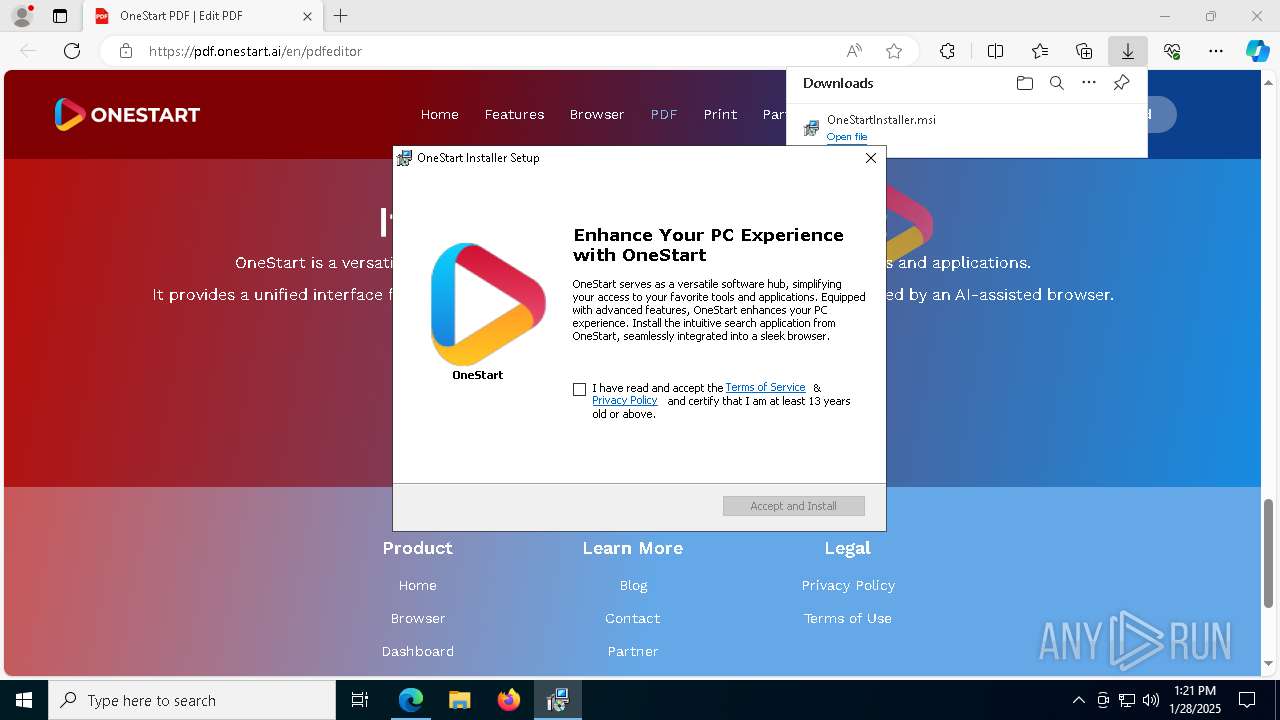The image size is (1280, 720).
Task: Open a new tab with plus button
Action: click(341, 16)
